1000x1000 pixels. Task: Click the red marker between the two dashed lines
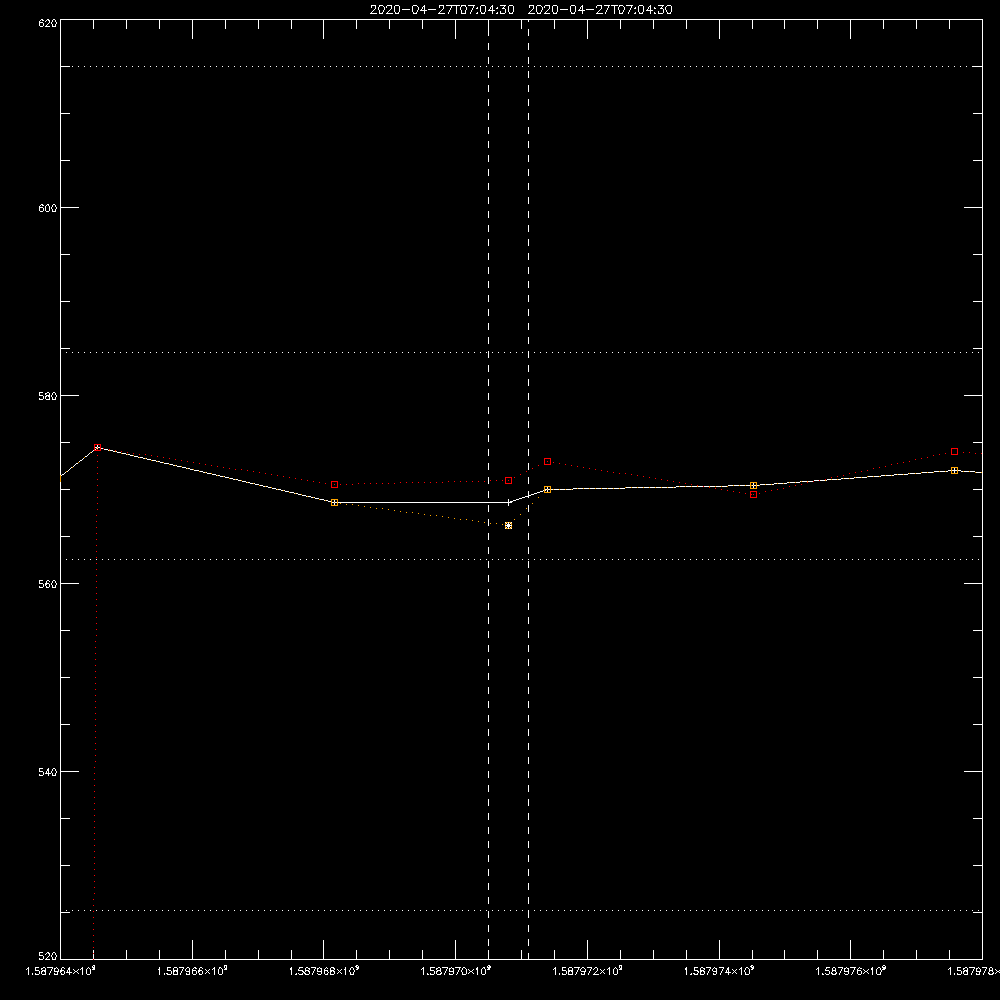coord(508,480)
